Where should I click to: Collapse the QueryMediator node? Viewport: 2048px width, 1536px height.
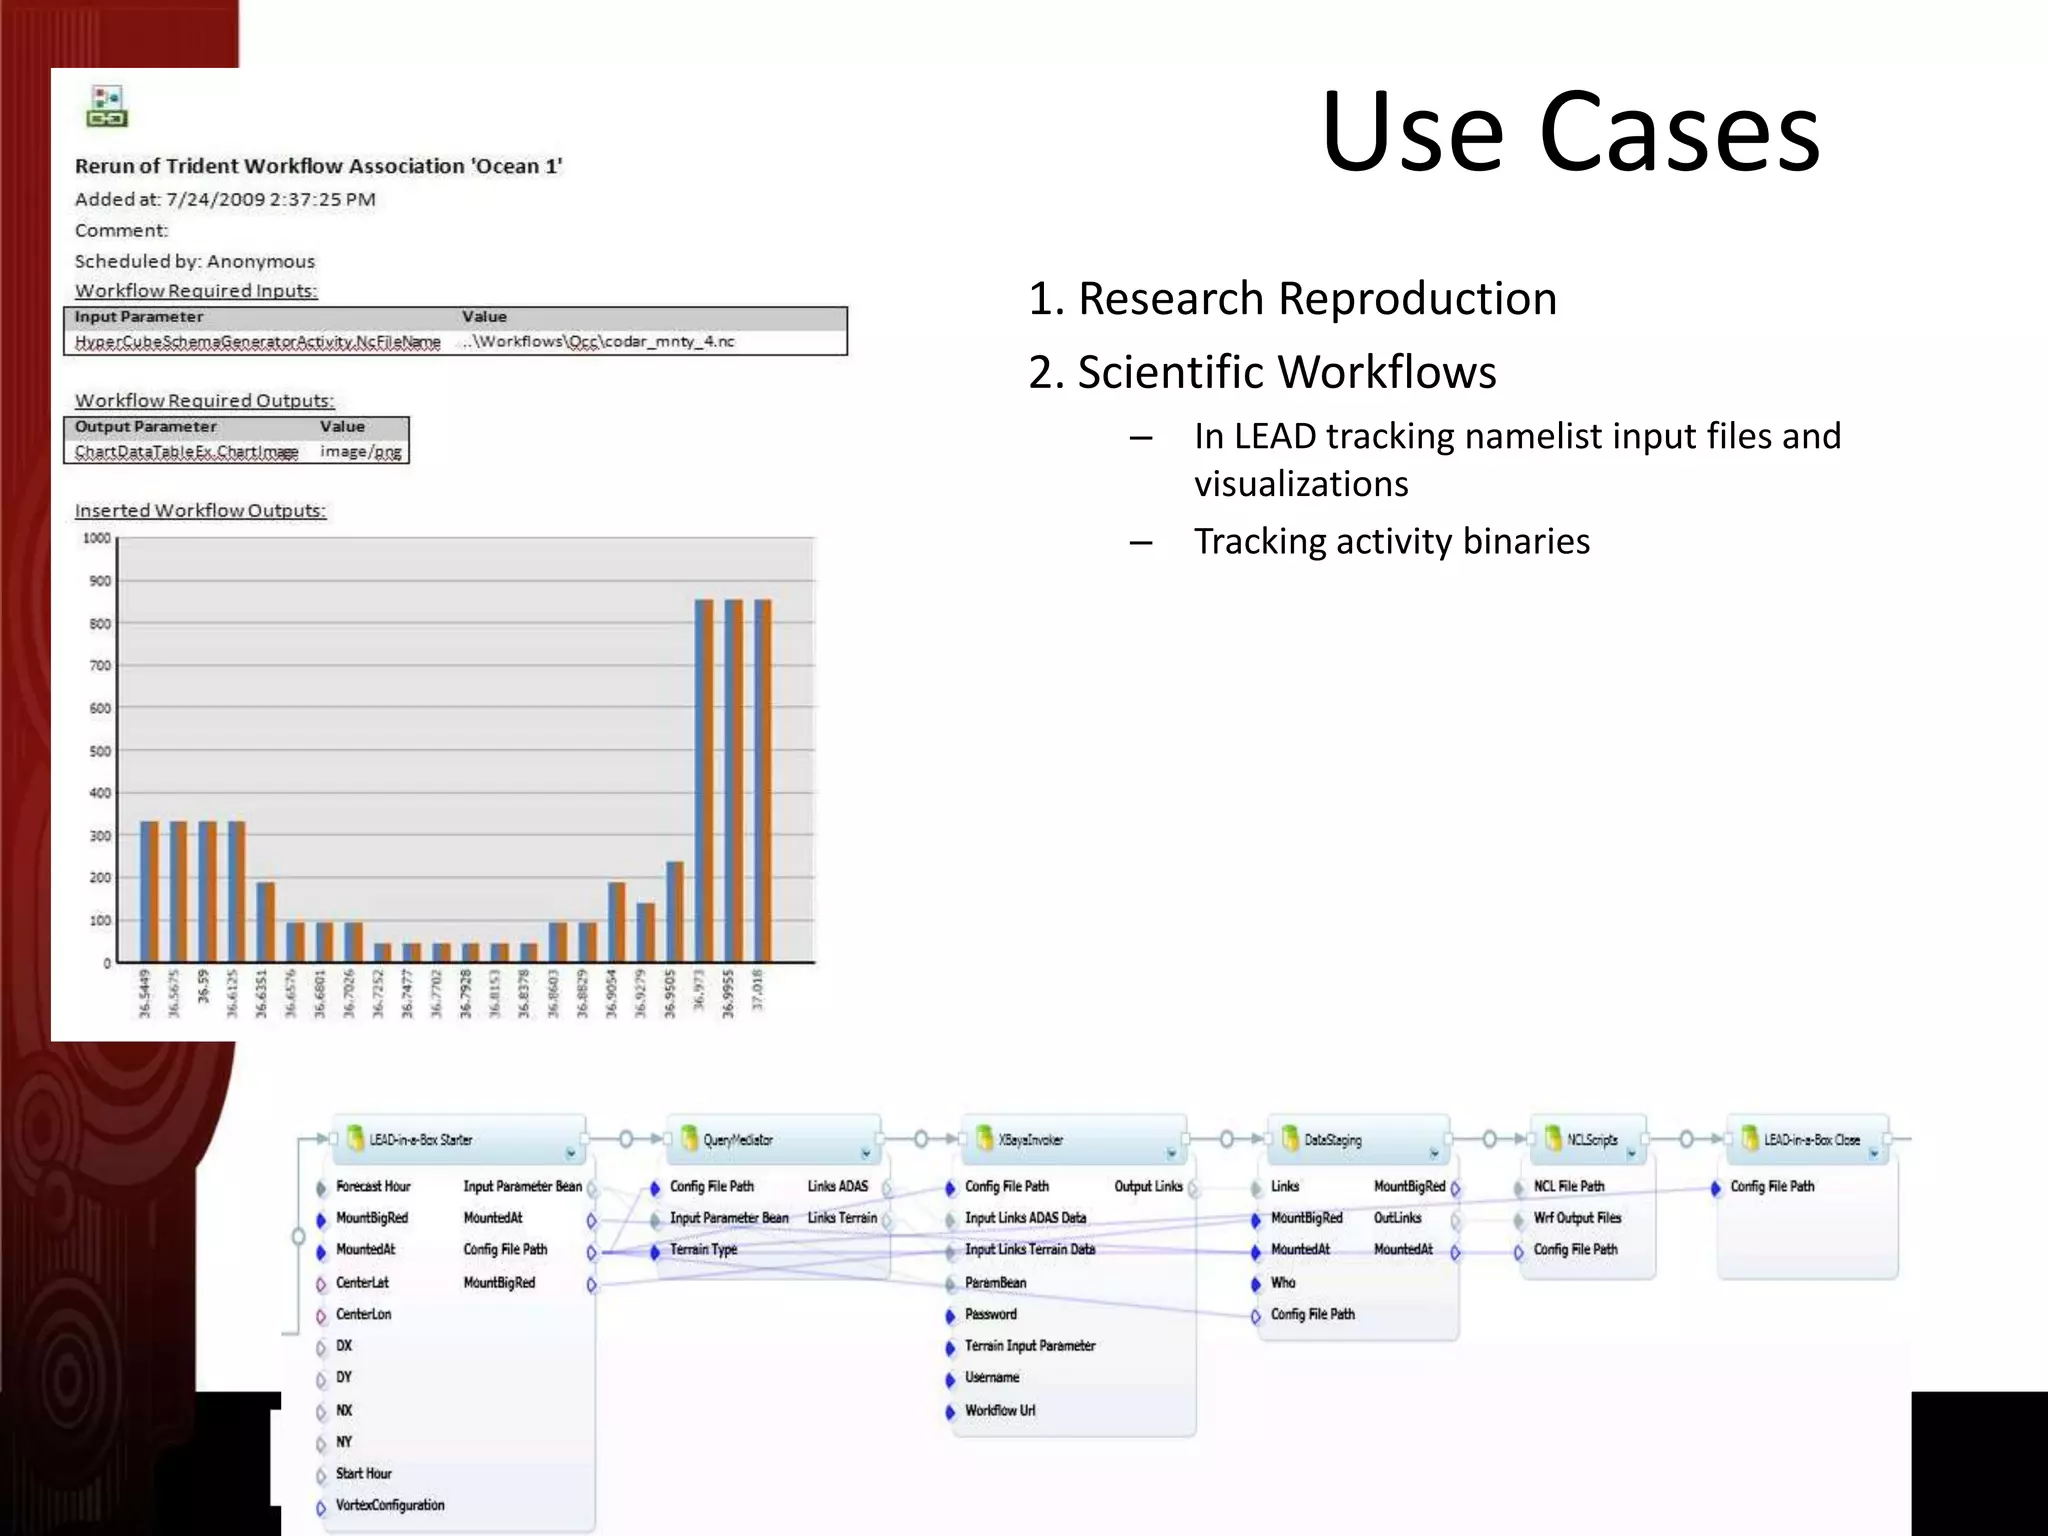tap(866, 1153)
